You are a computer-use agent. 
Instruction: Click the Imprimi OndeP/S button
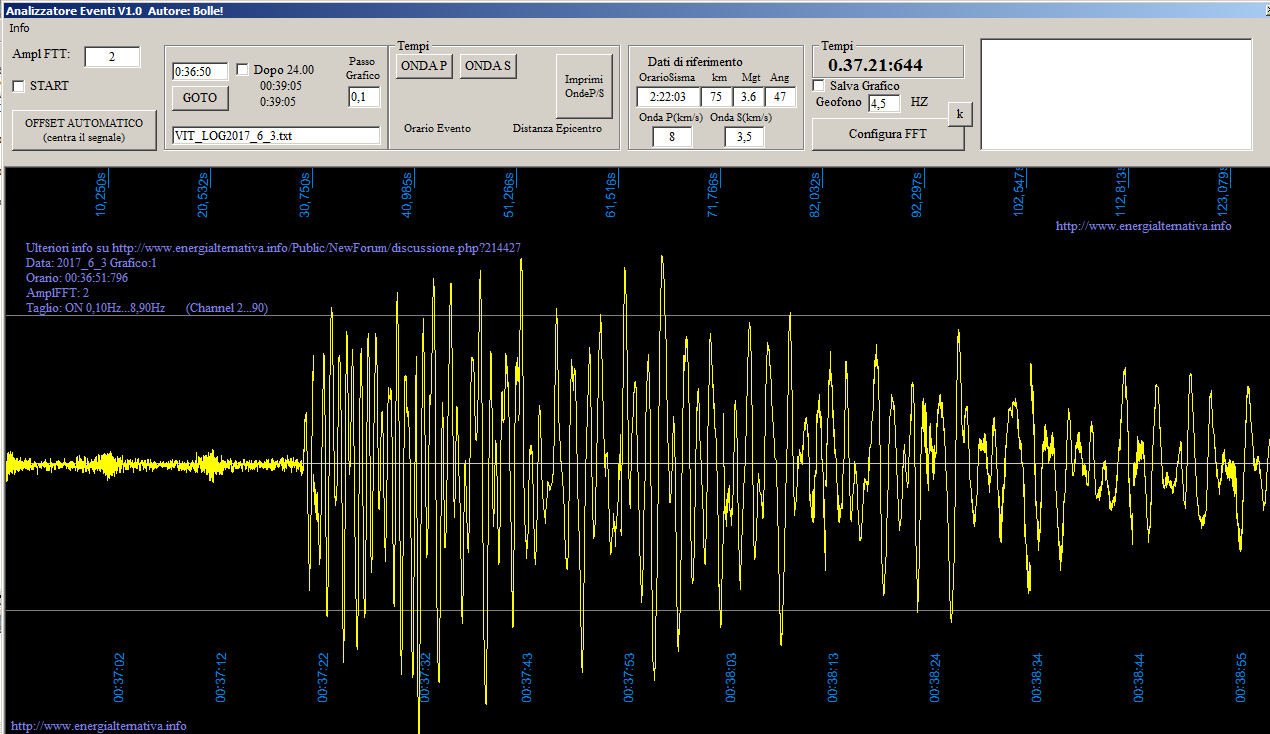click(584, 86)
